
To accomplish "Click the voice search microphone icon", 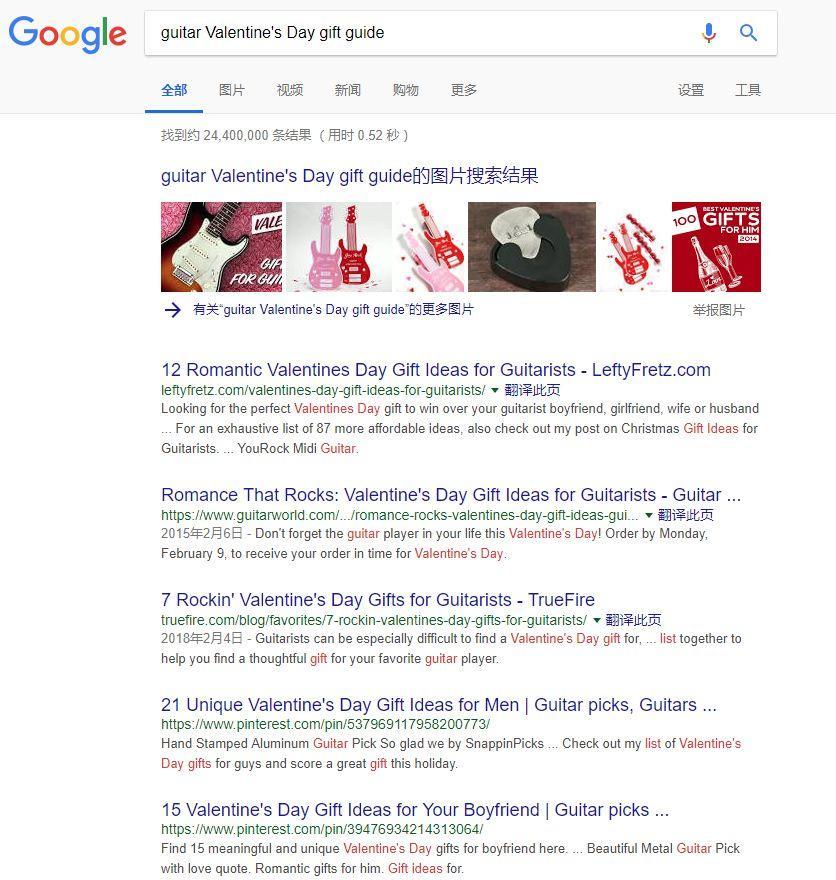I will point(709,33).
